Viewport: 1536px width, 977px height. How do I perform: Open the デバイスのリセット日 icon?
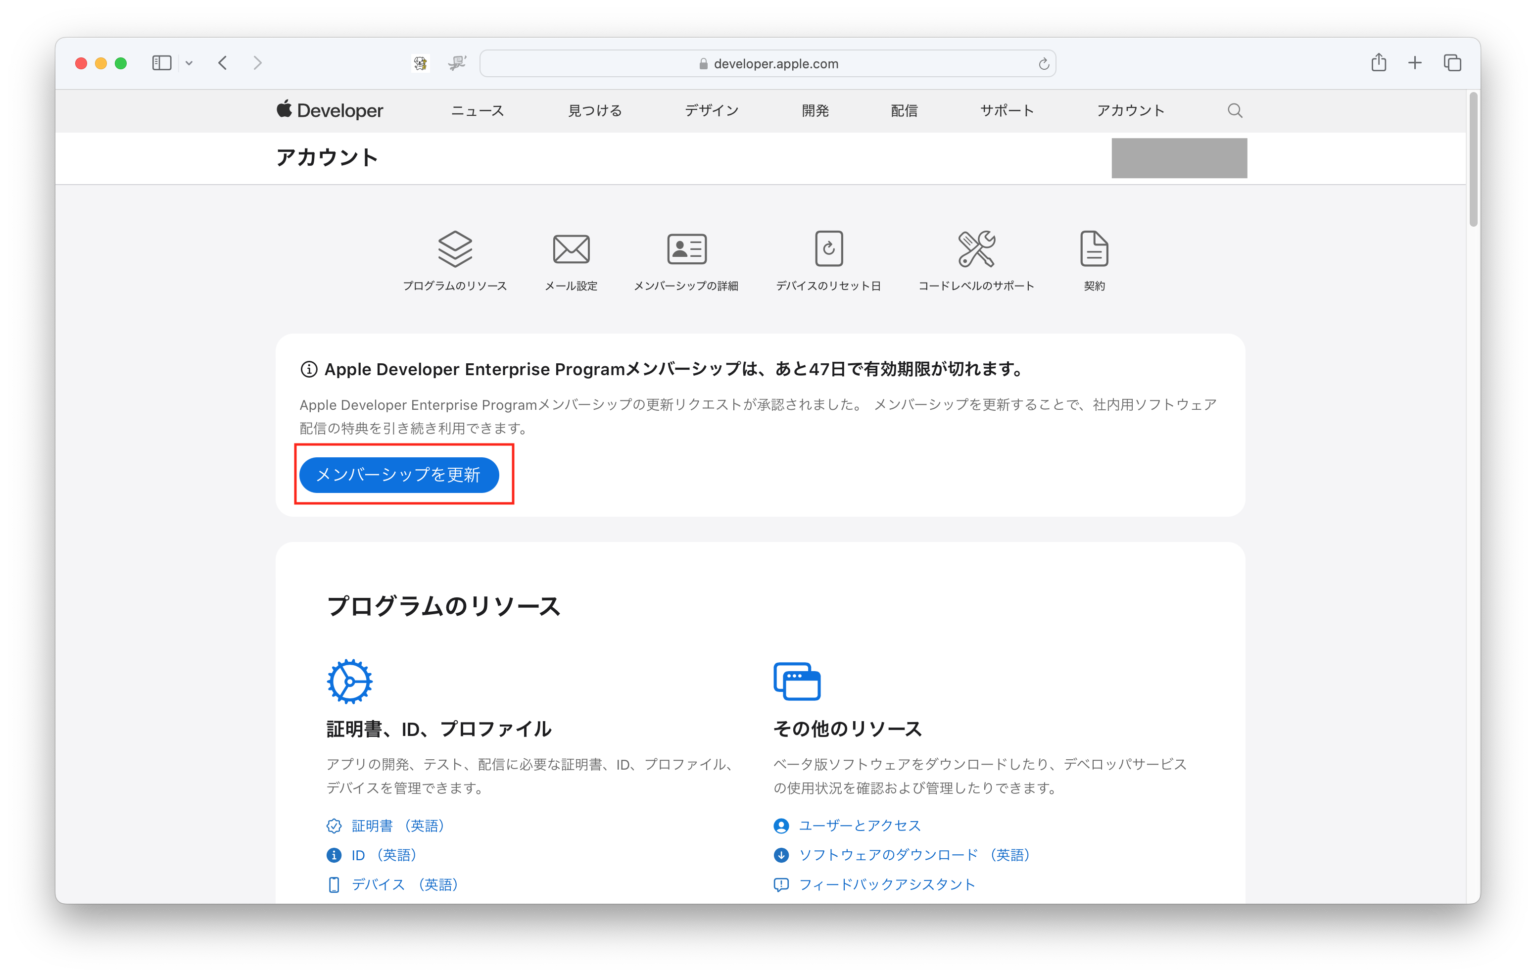click(x=829, y=249)
